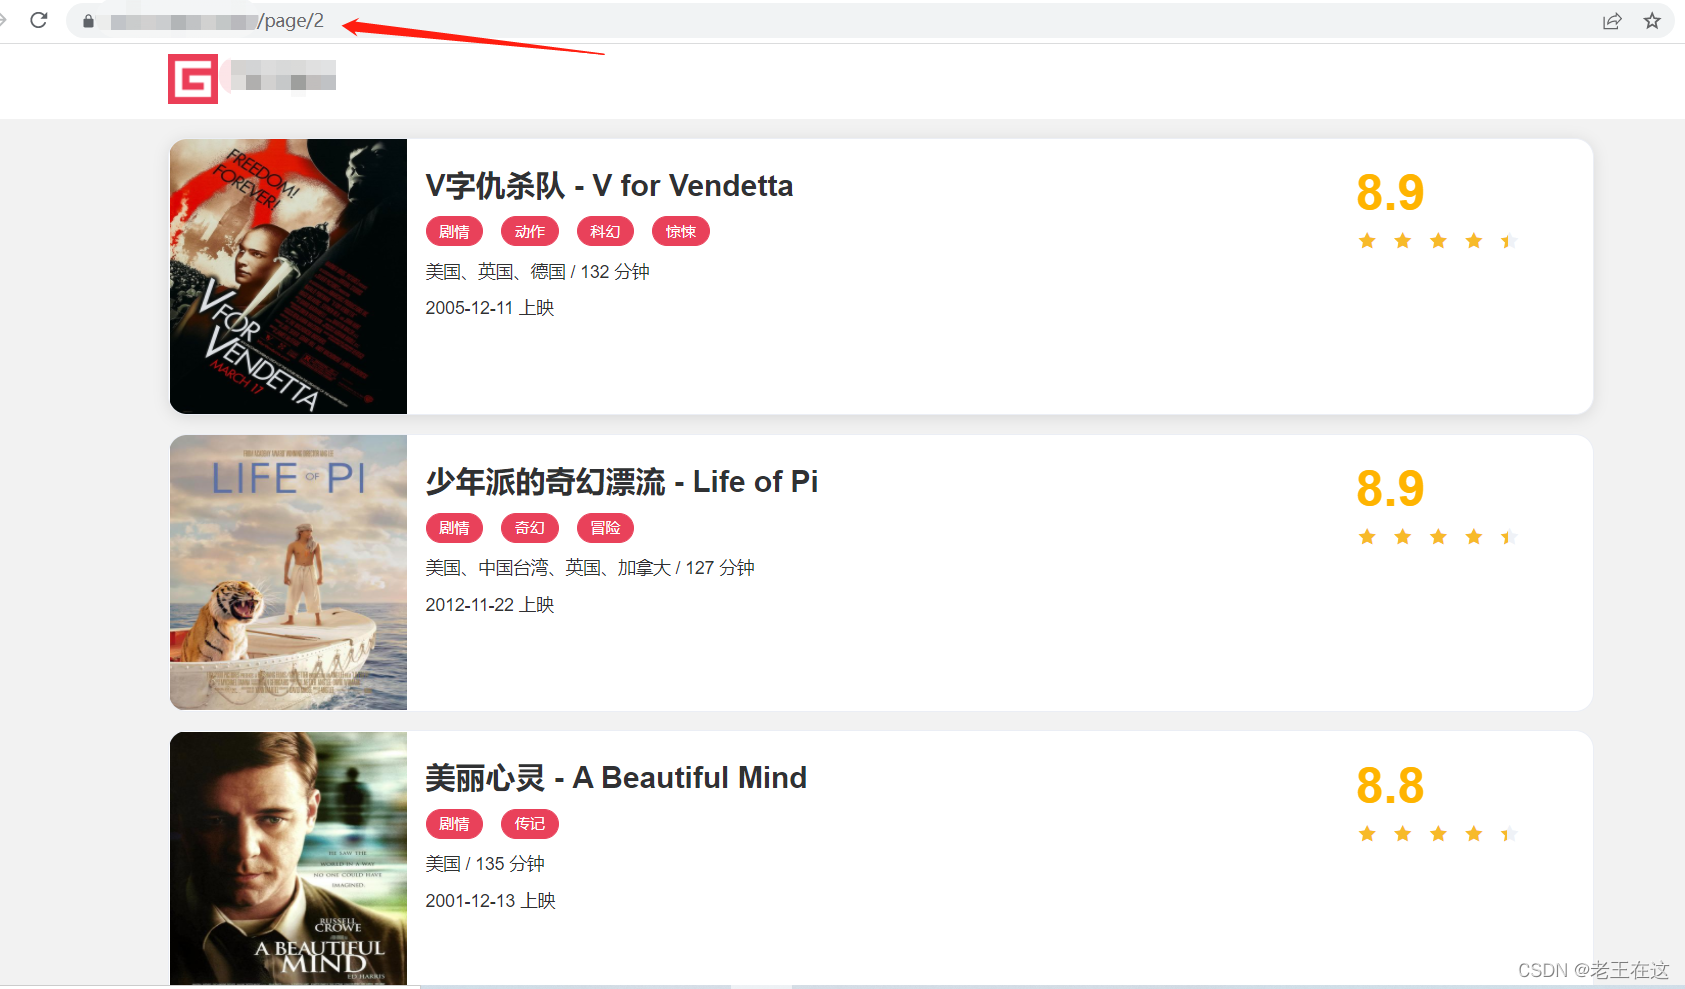Select the 科幻 tag on V for Vendetta
Image resolution: width=1685 pixels, height=989 pixels.
coord(605,232)
